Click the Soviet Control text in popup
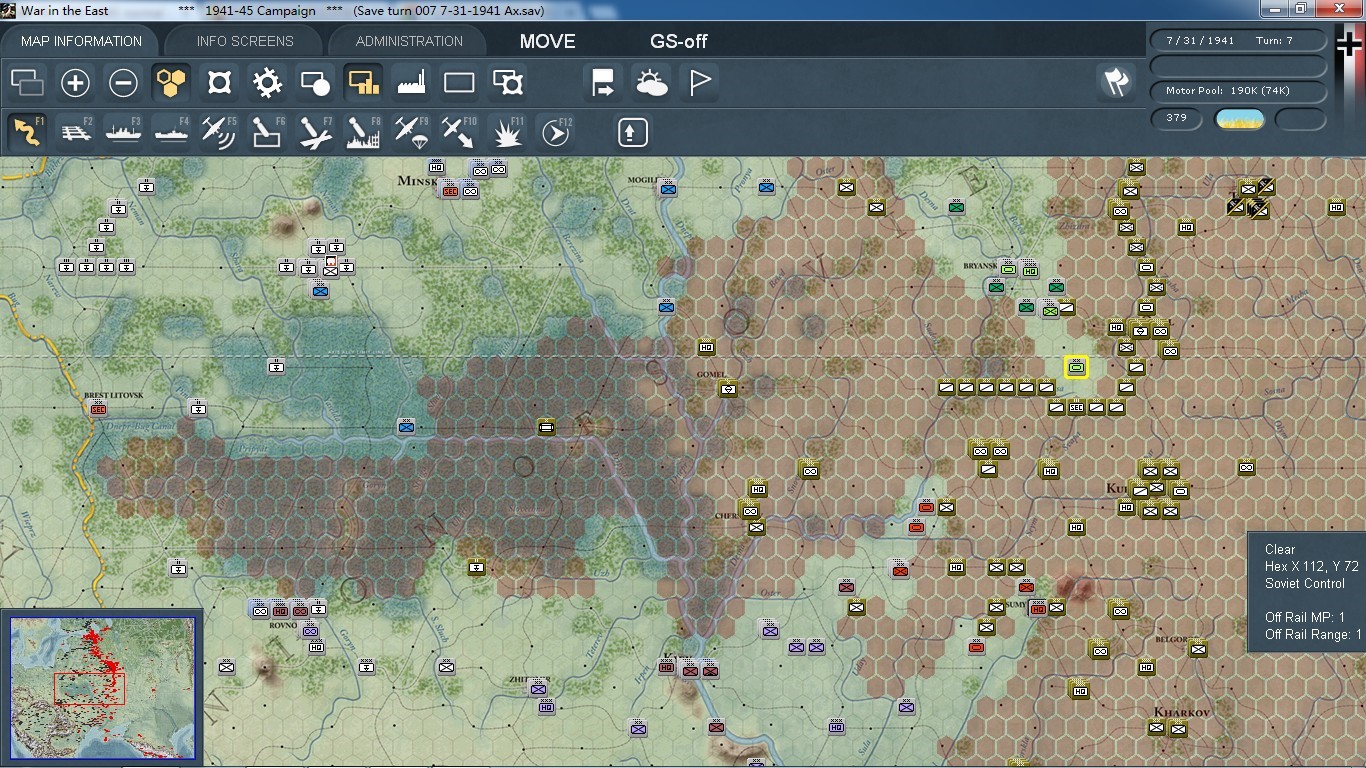This screenshot has height=768, width=1366. pyautogui.click(x=1305, y=583)
